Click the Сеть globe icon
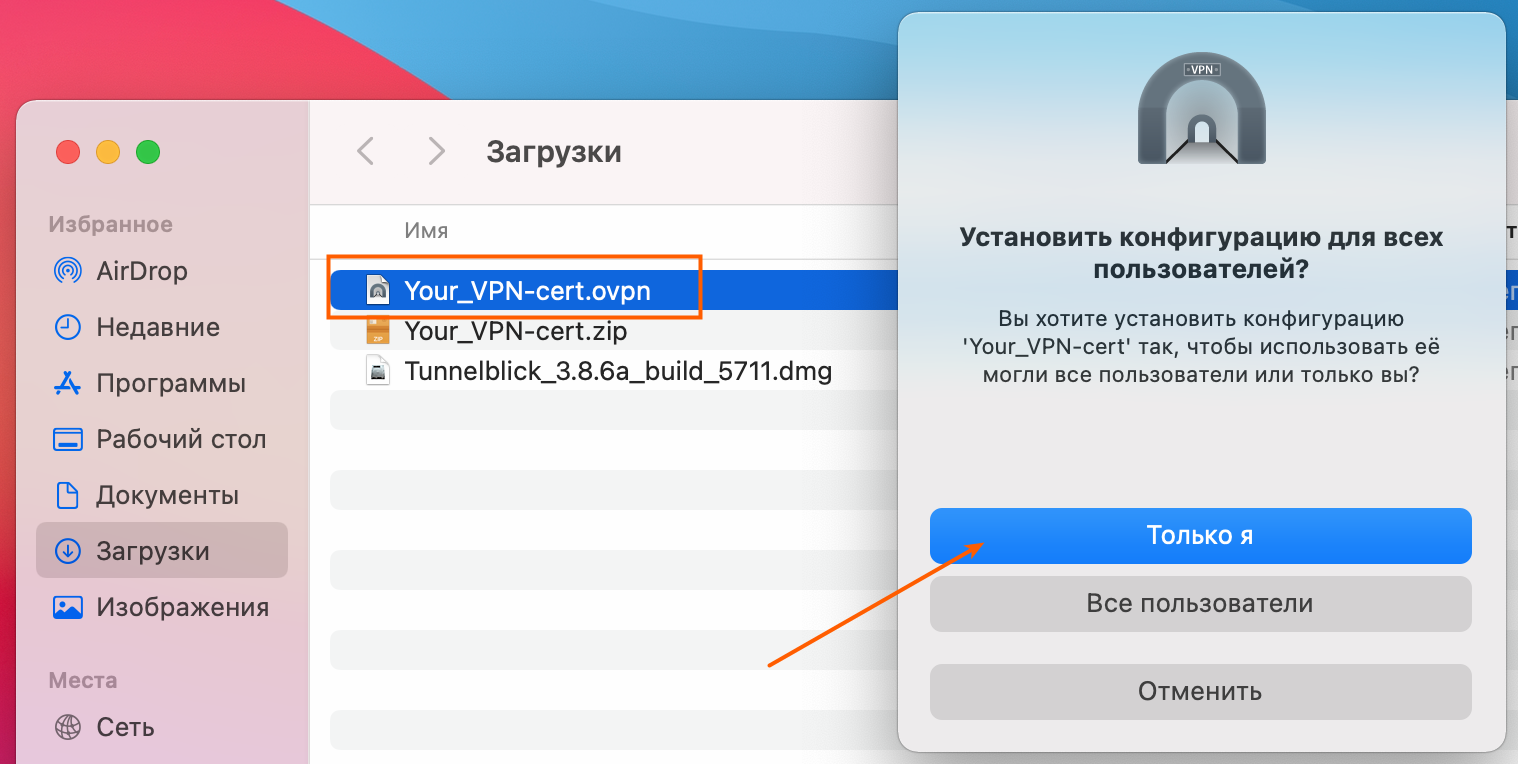This screenshot has height=764, width=1518. (67, 726)
